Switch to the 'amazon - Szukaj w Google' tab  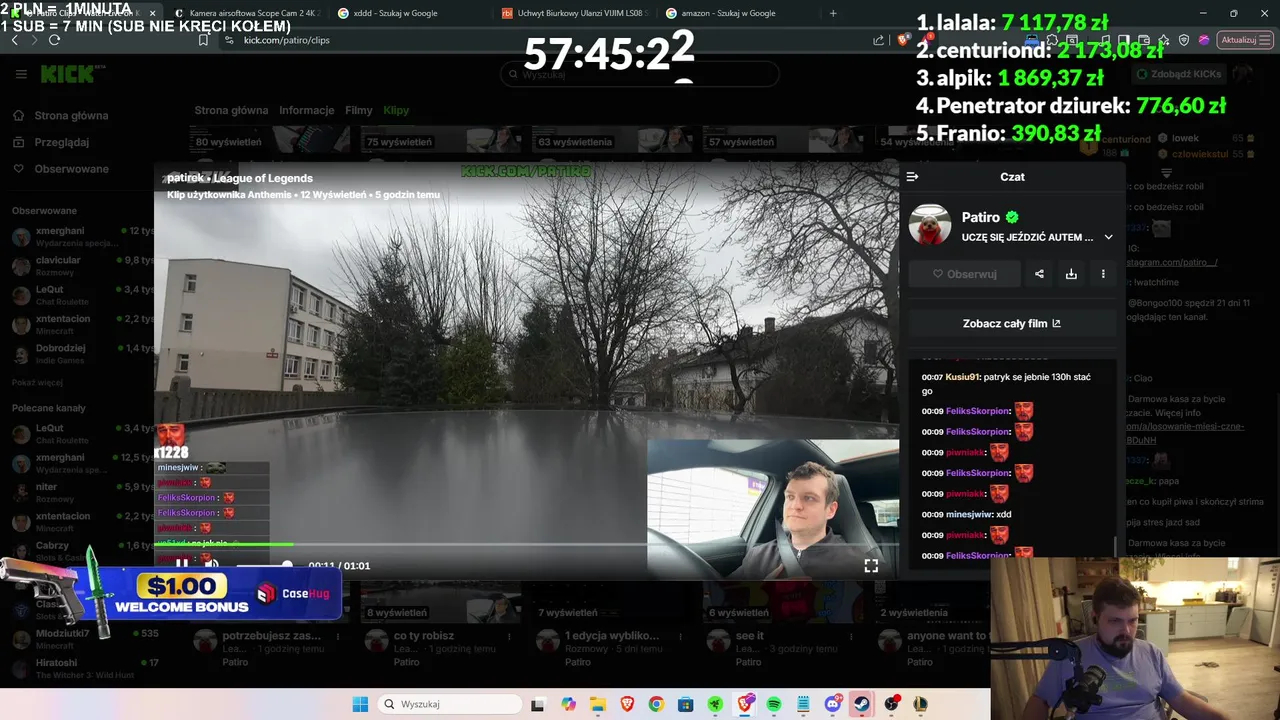[x=733, y=13]
